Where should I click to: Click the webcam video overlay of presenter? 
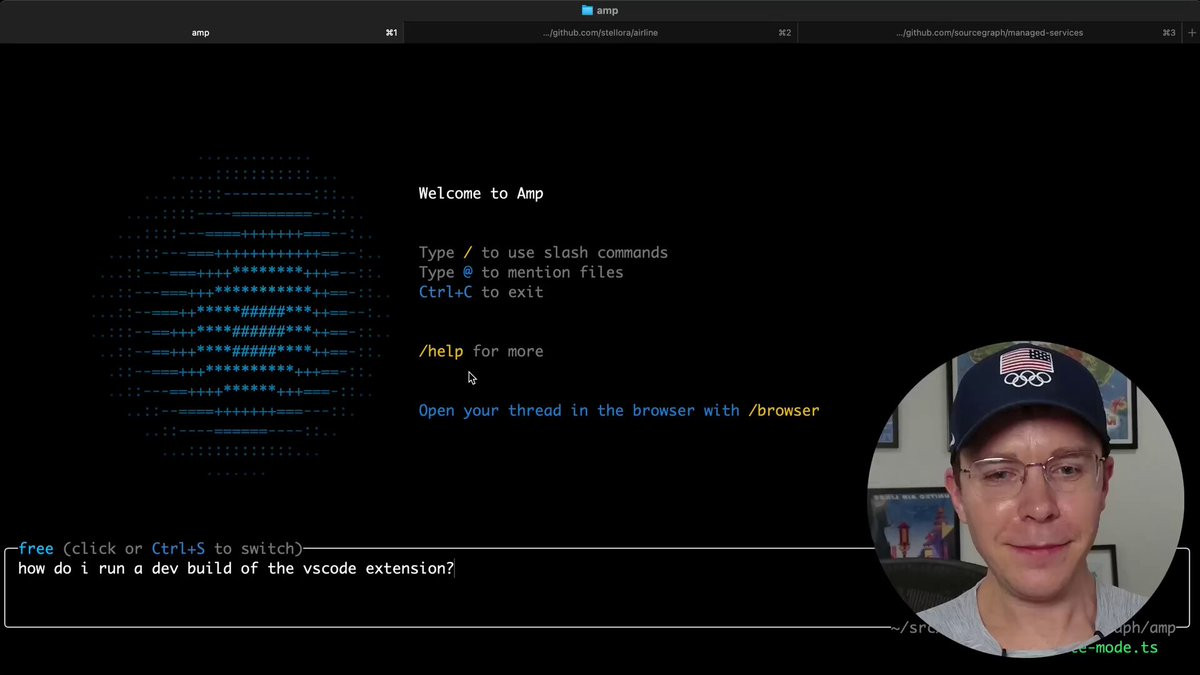(1025, 498)
